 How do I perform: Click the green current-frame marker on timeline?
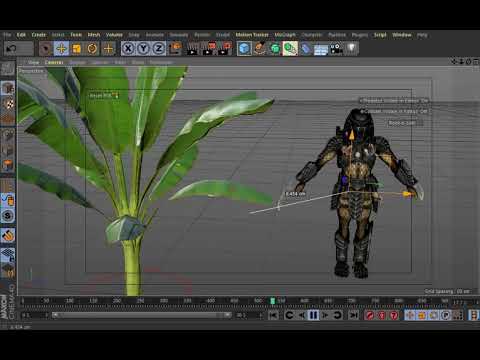(x=272, y=301)
